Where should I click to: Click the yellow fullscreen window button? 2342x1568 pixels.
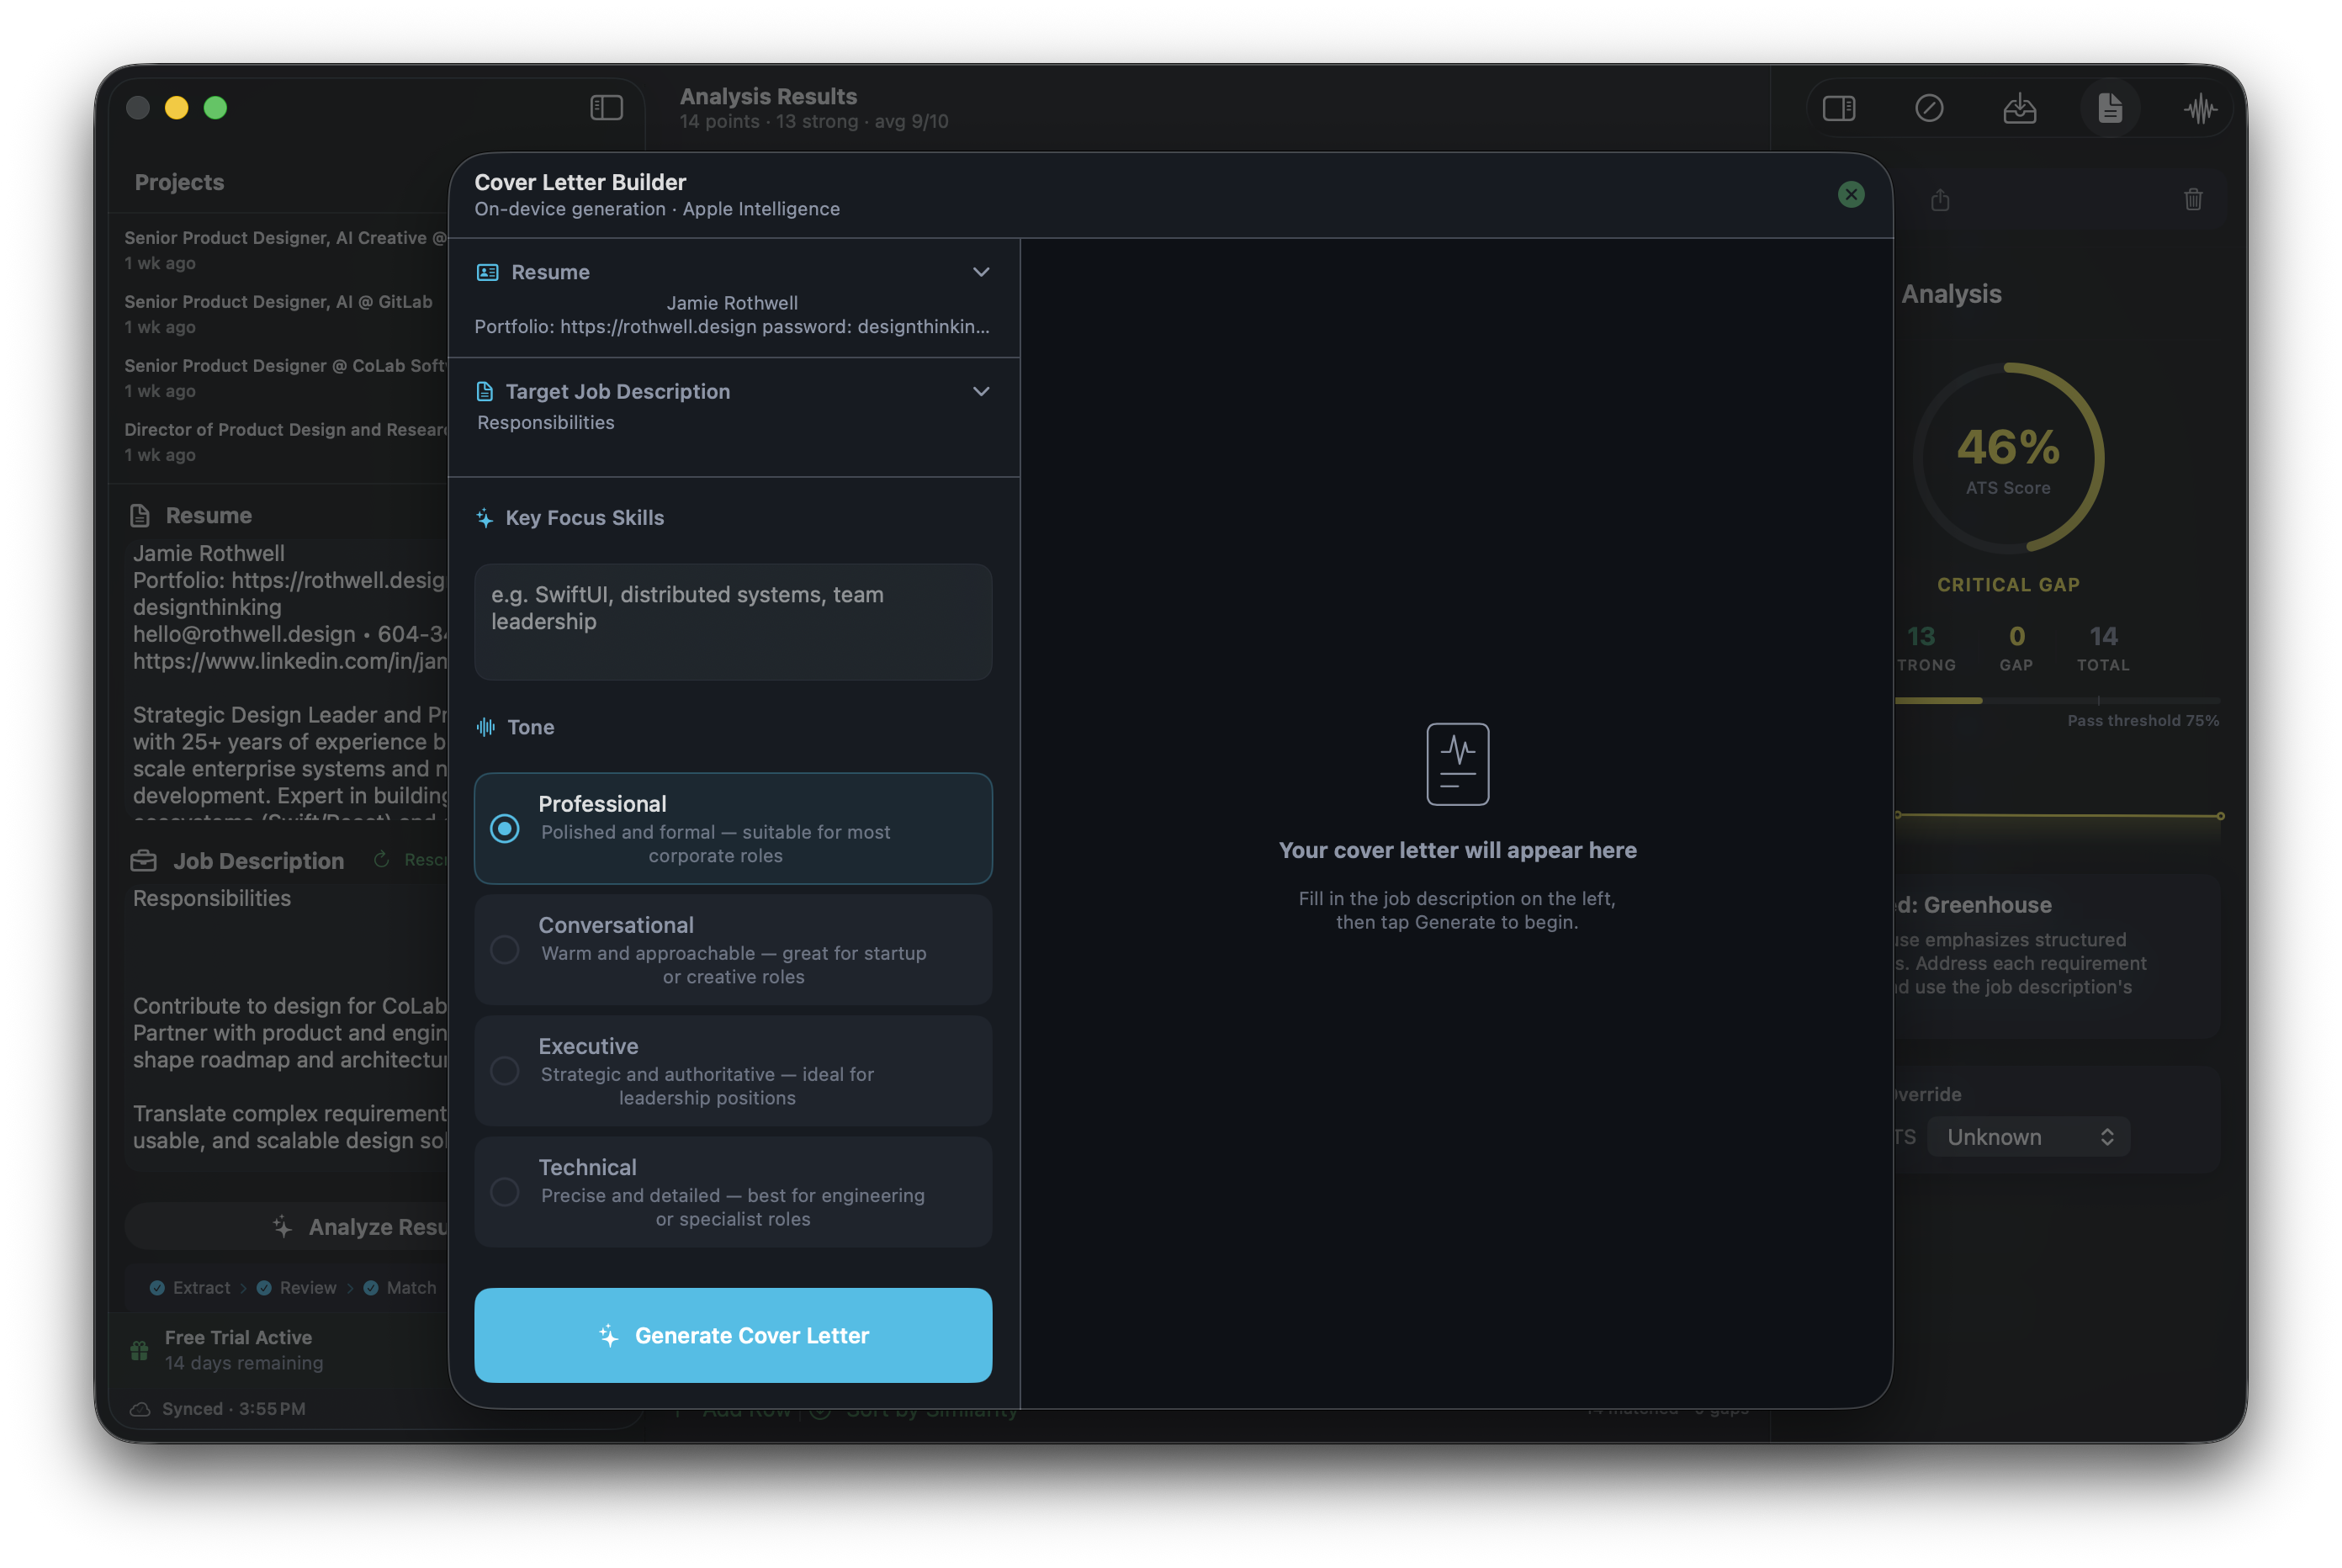click(x=177, y=108)
